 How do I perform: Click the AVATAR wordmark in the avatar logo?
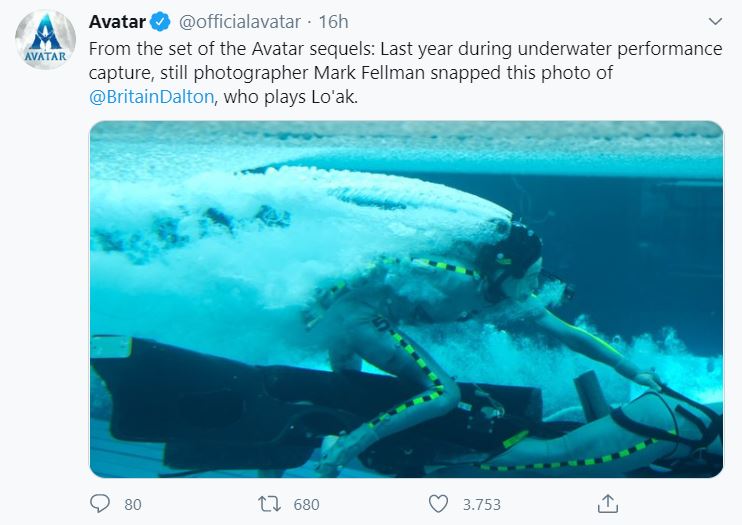[x=45, y=56]
